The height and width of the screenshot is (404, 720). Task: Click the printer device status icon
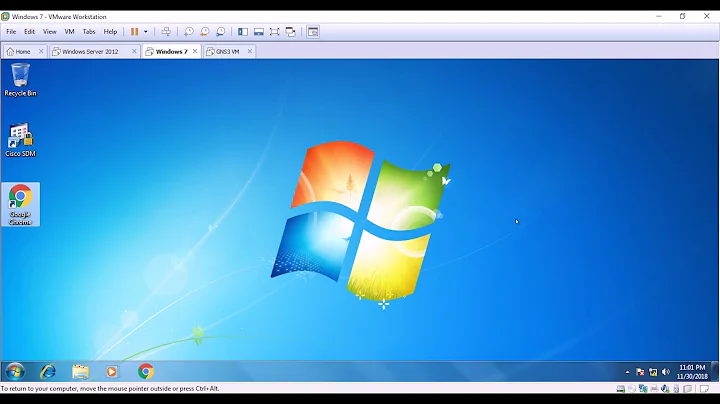pos(654,389)
